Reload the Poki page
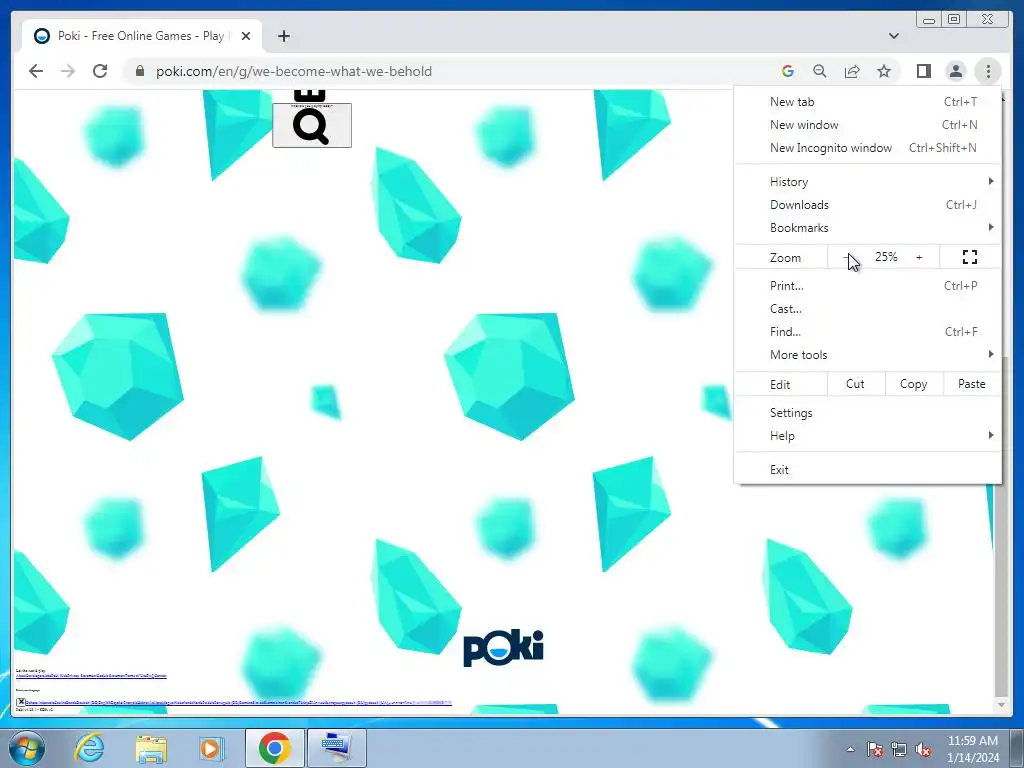This screenshot has height=768, width=1024. point(100,71)
